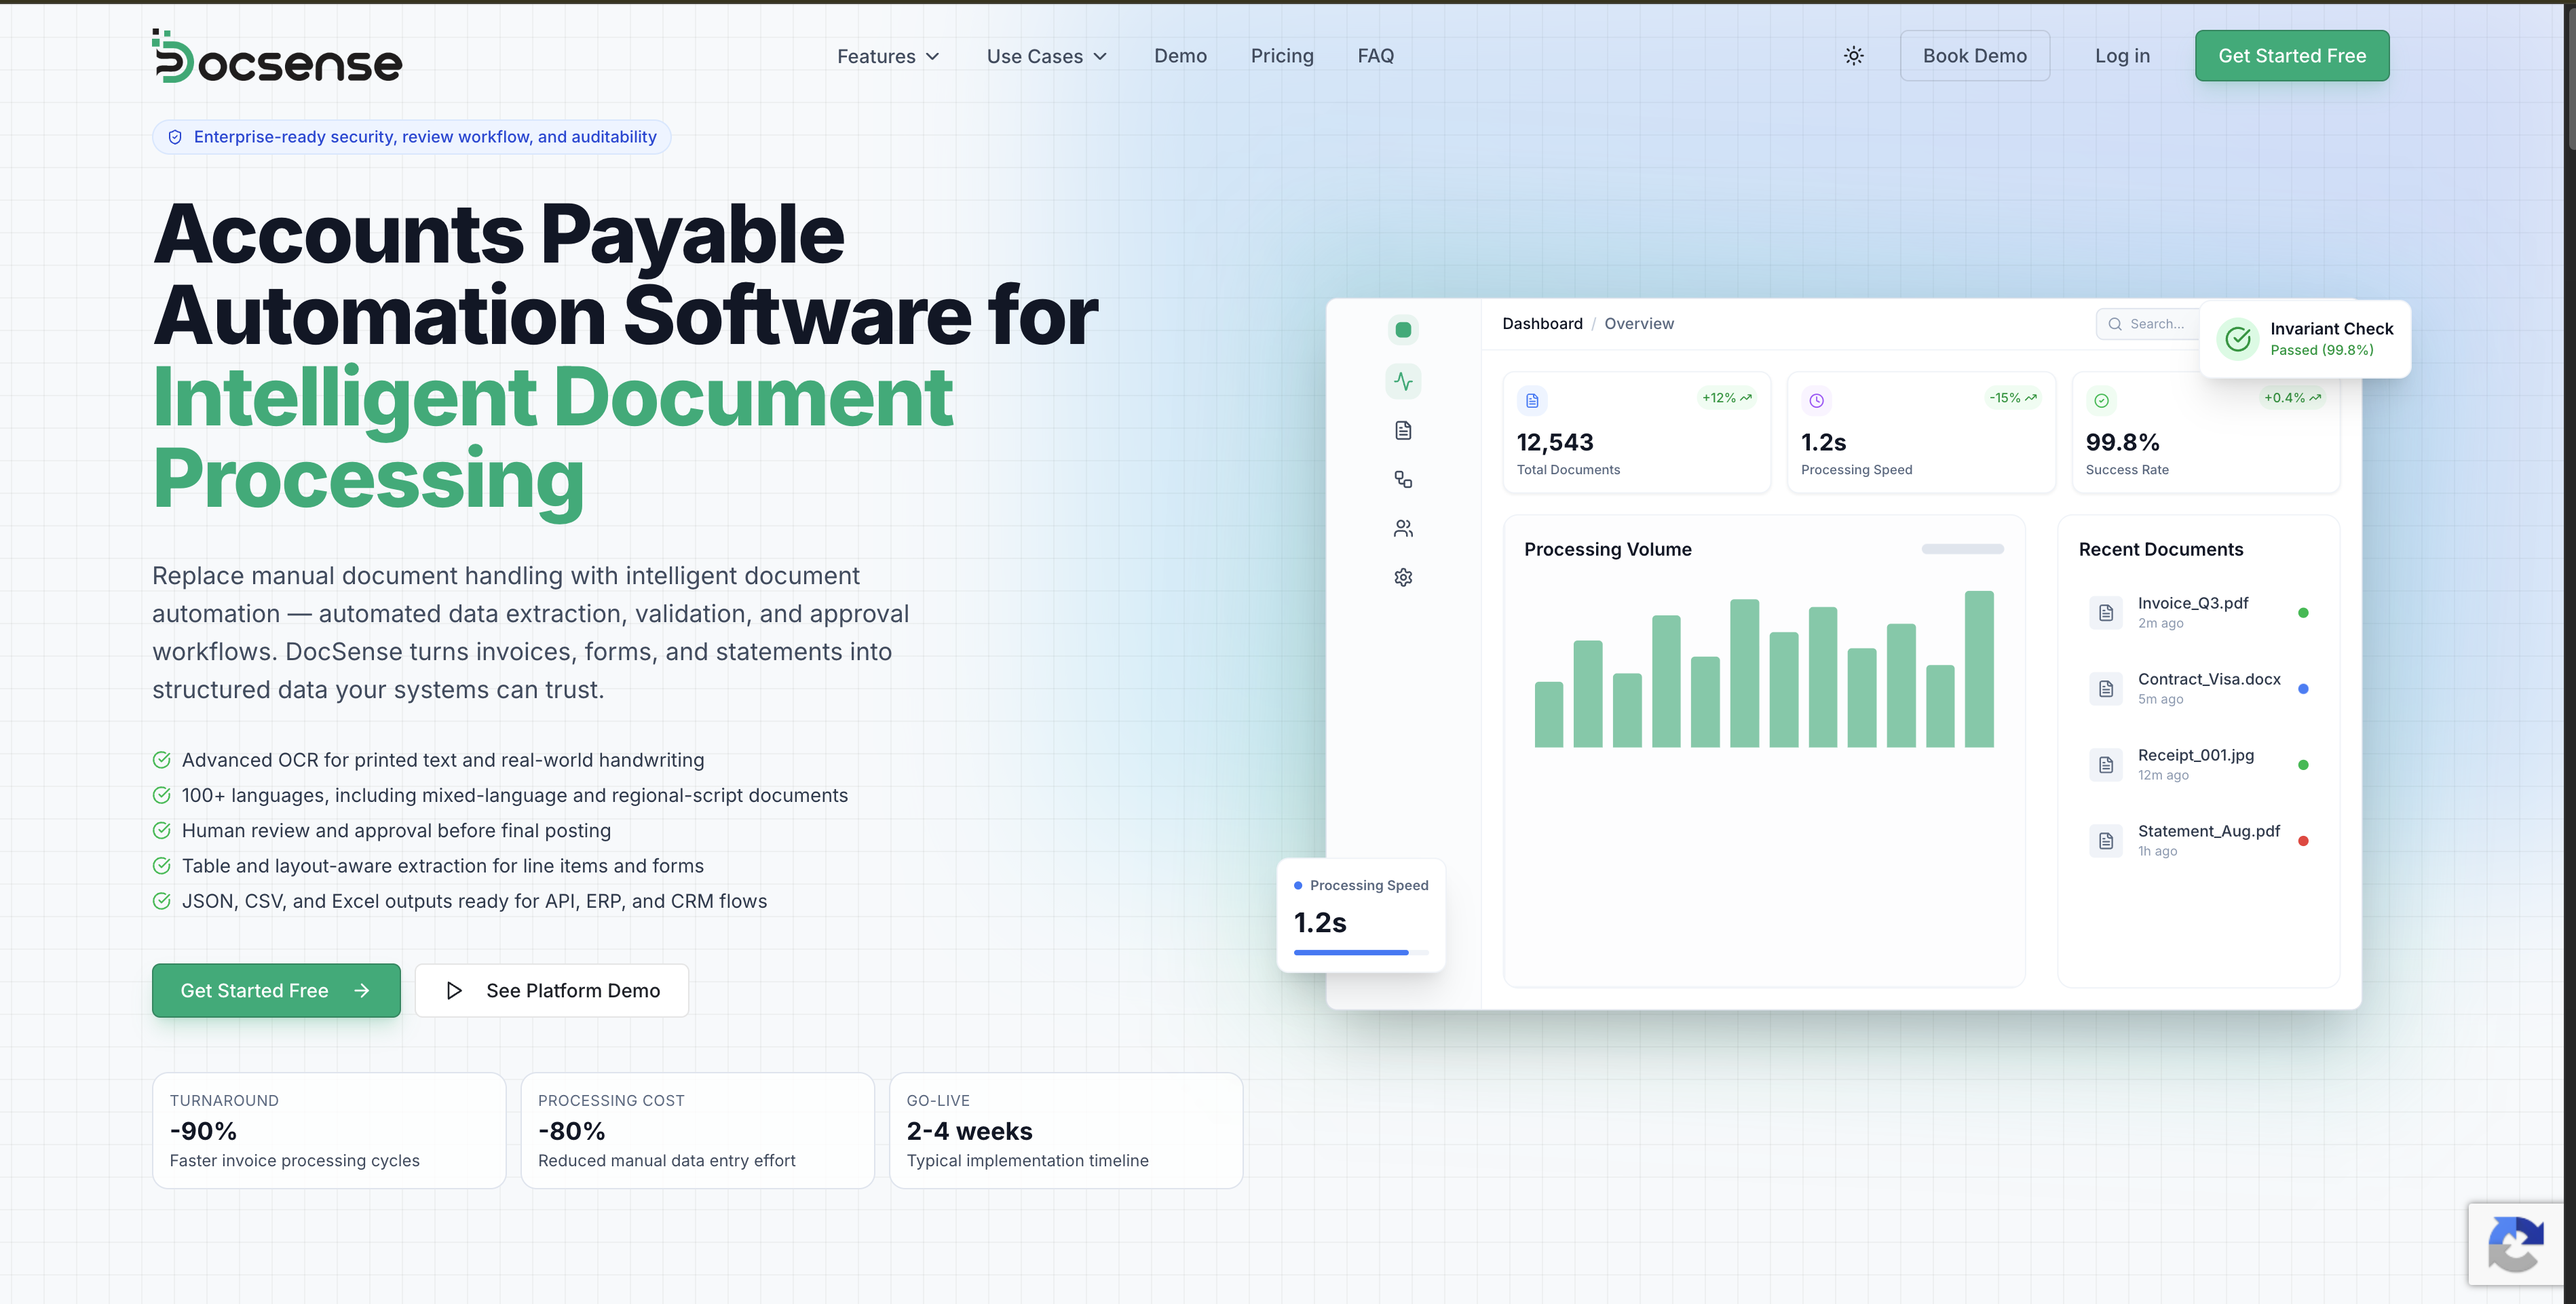
Task: Select the green square dashboard sidebar icon
Action: coord(1403,330)
